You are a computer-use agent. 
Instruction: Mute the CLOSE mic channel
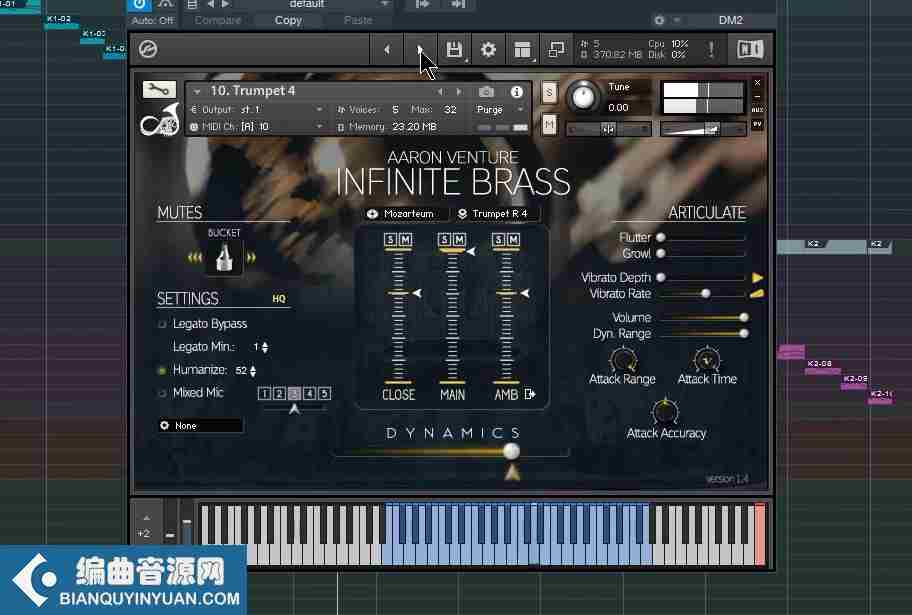point(405,240)
